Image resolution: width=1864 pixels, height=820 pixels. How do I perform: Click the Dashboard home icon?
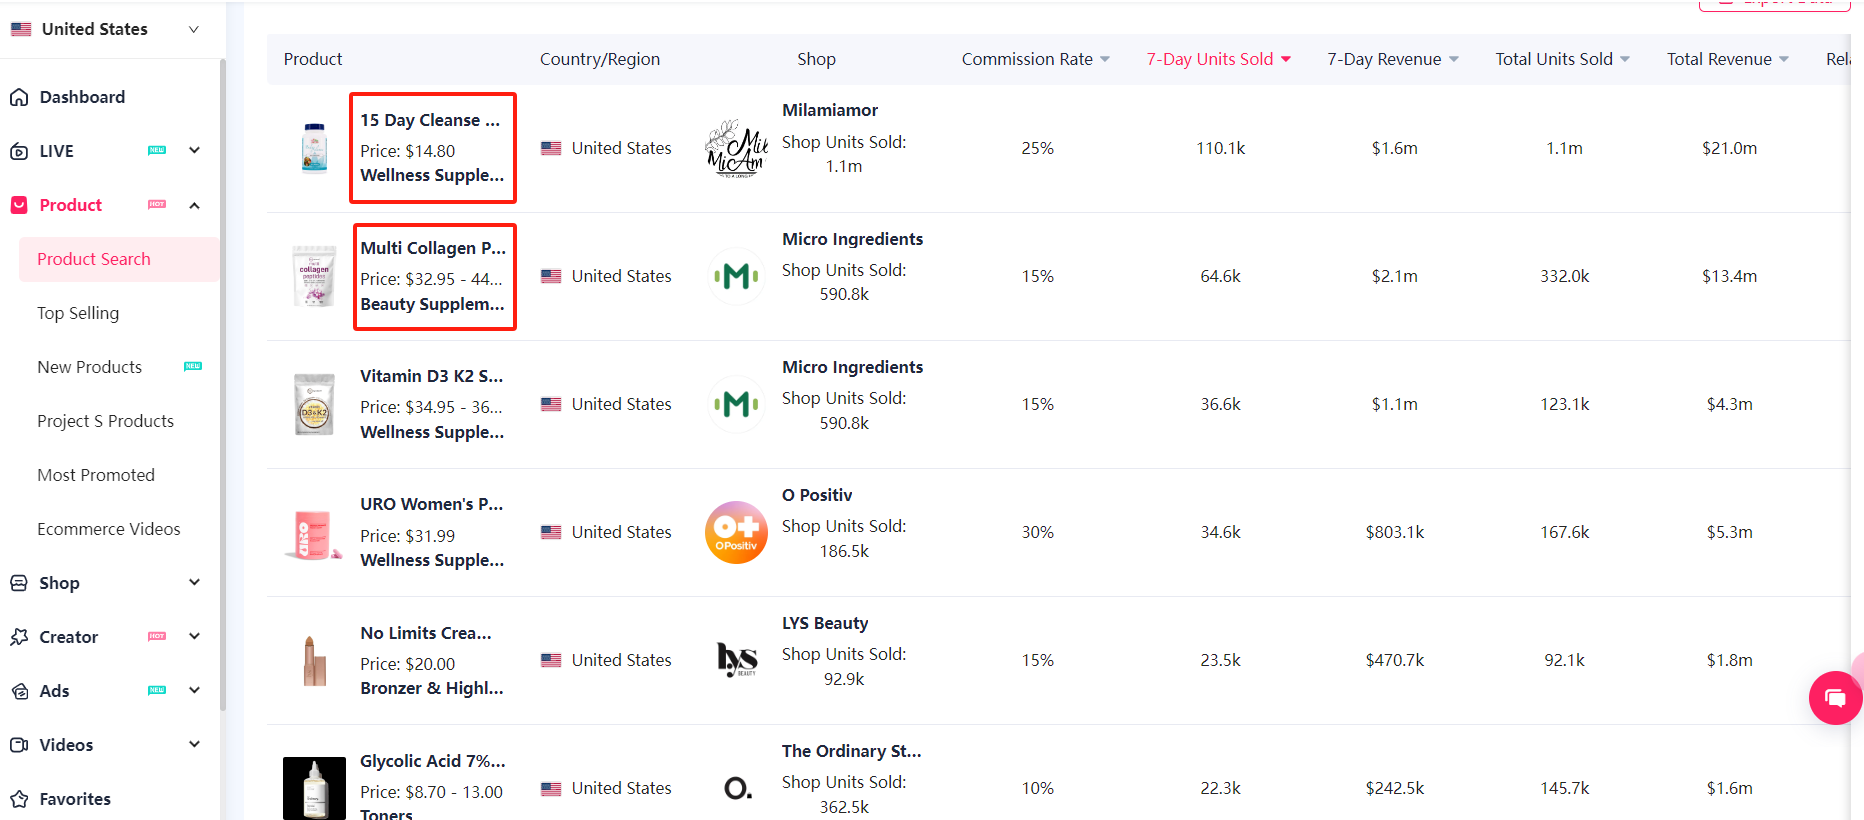(x=19, y=97)
